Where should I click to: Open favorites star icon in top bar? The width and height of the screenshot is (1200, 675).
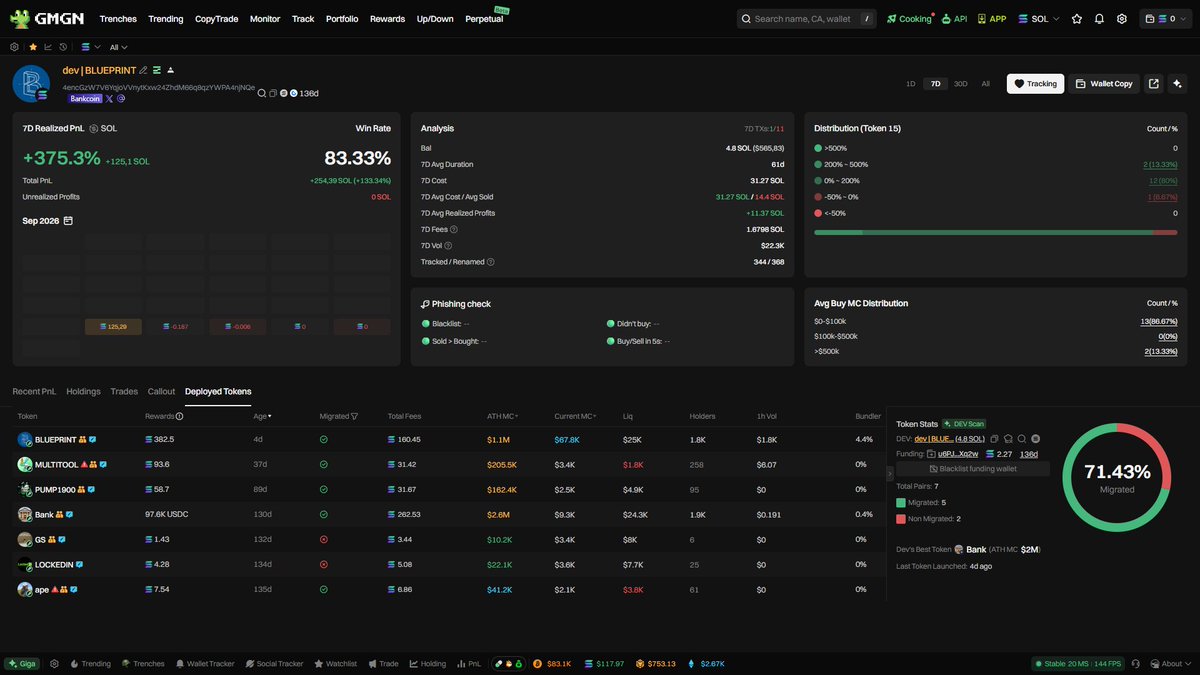point(1077,19)
